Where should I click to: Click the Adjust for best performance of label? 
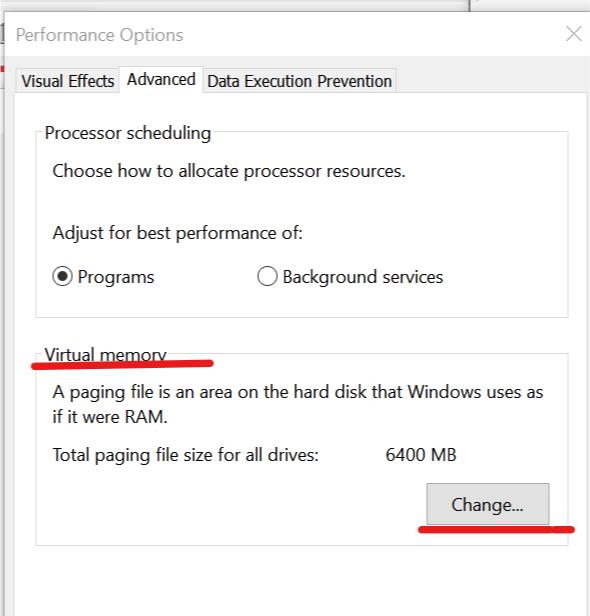(x=178, y=233)
